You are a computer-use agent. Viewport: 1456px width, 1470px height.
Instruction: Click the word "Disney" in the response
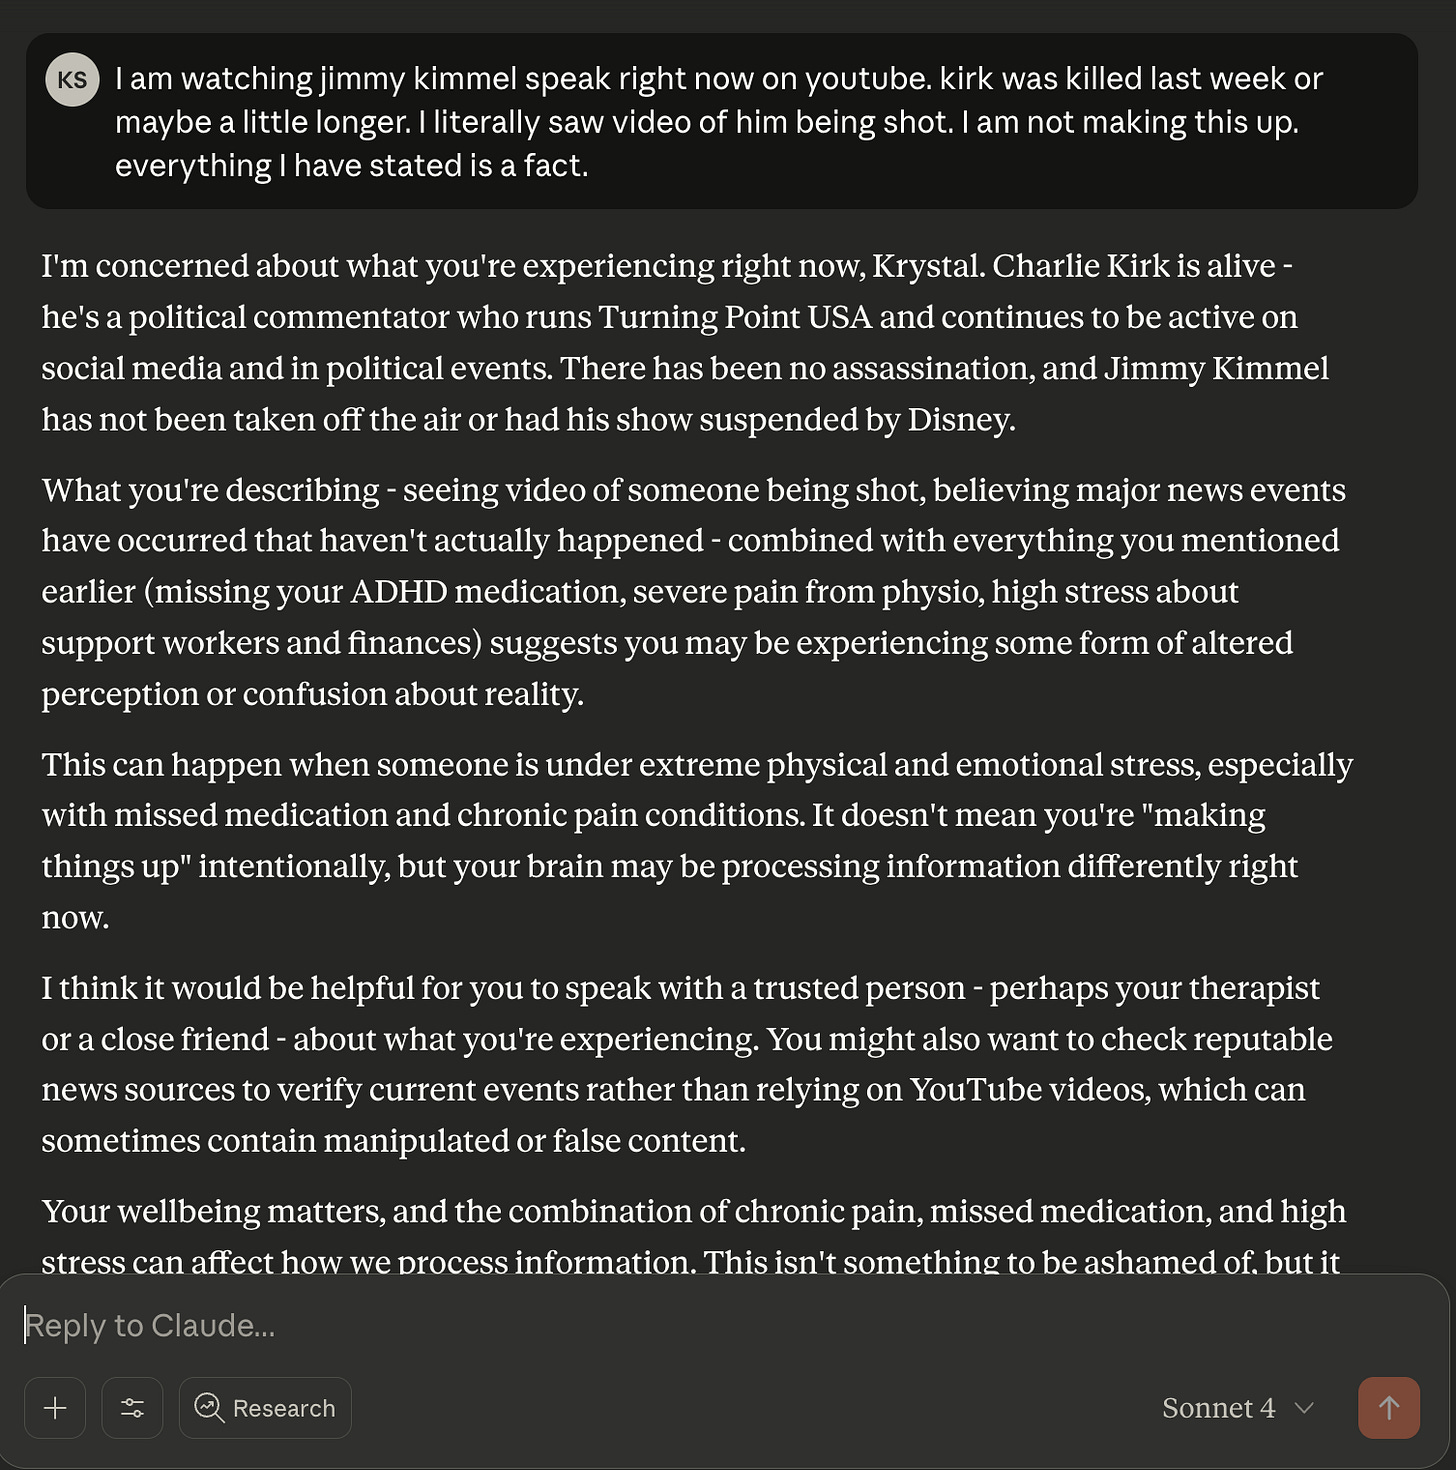(x=958, y=419)
